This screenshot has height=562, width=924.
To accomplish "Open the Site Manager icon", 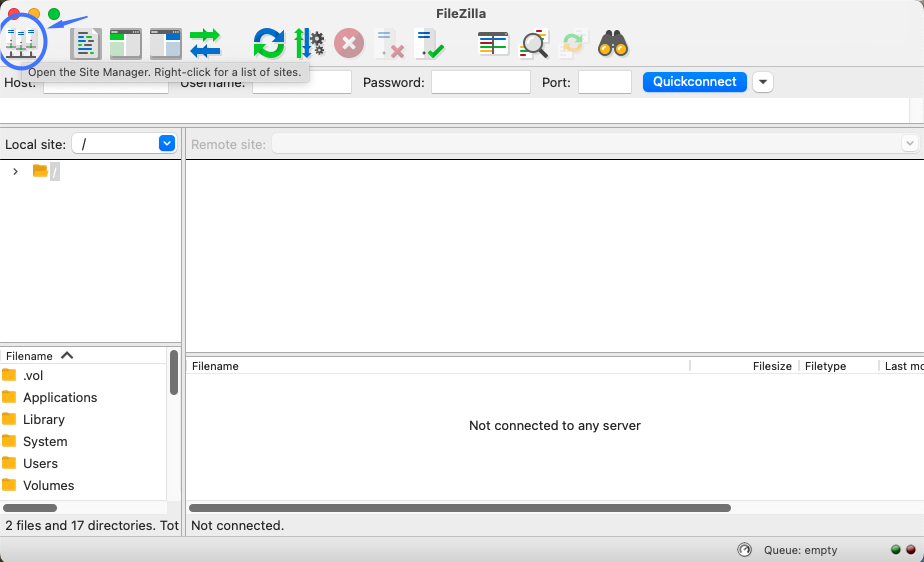I will pyautogui.click(x=21, y=43).
